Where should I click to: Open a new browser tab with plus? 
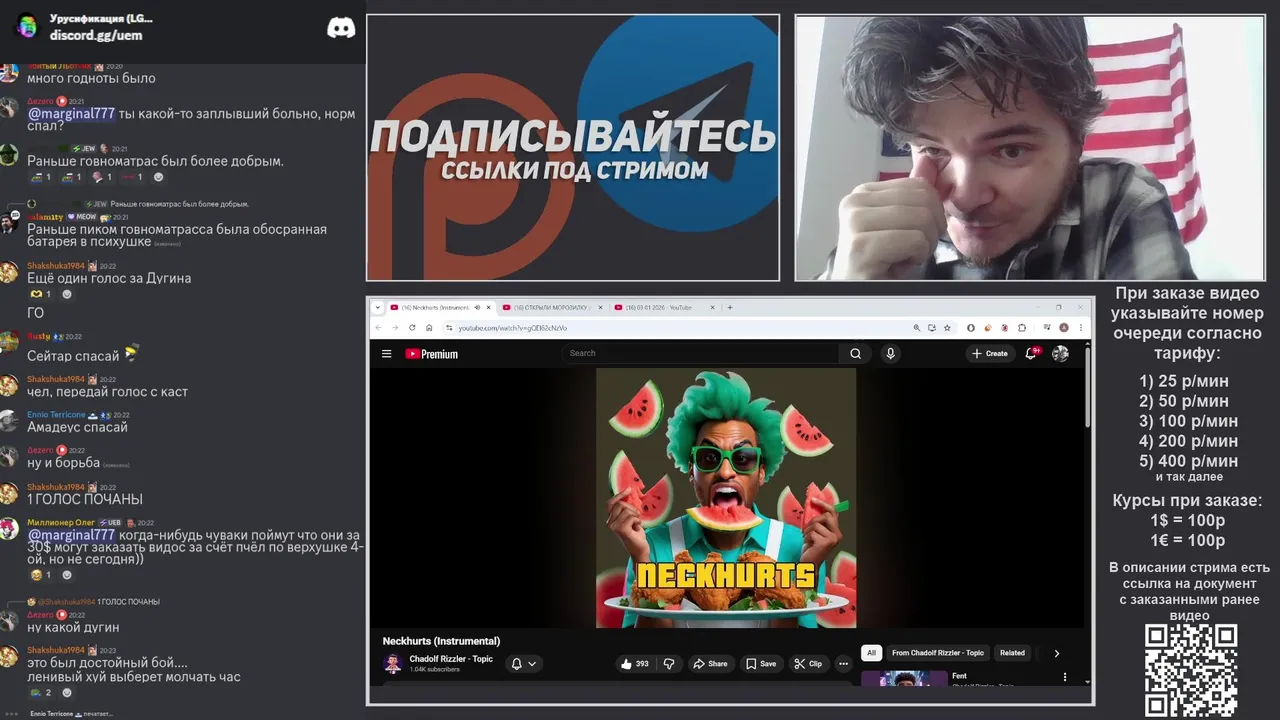click(730, 307)
